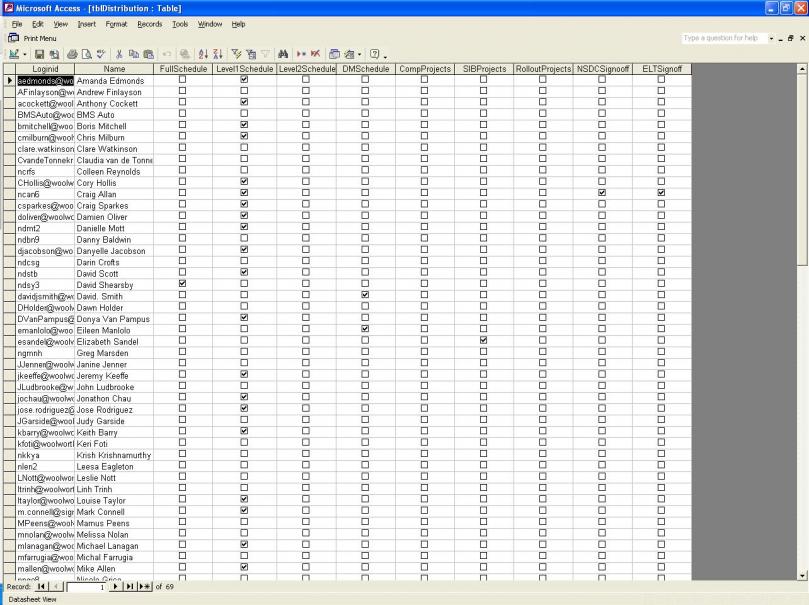Click the Design View toolbar icon
Screen dimensions: 809x605
(x=14, y=54)
